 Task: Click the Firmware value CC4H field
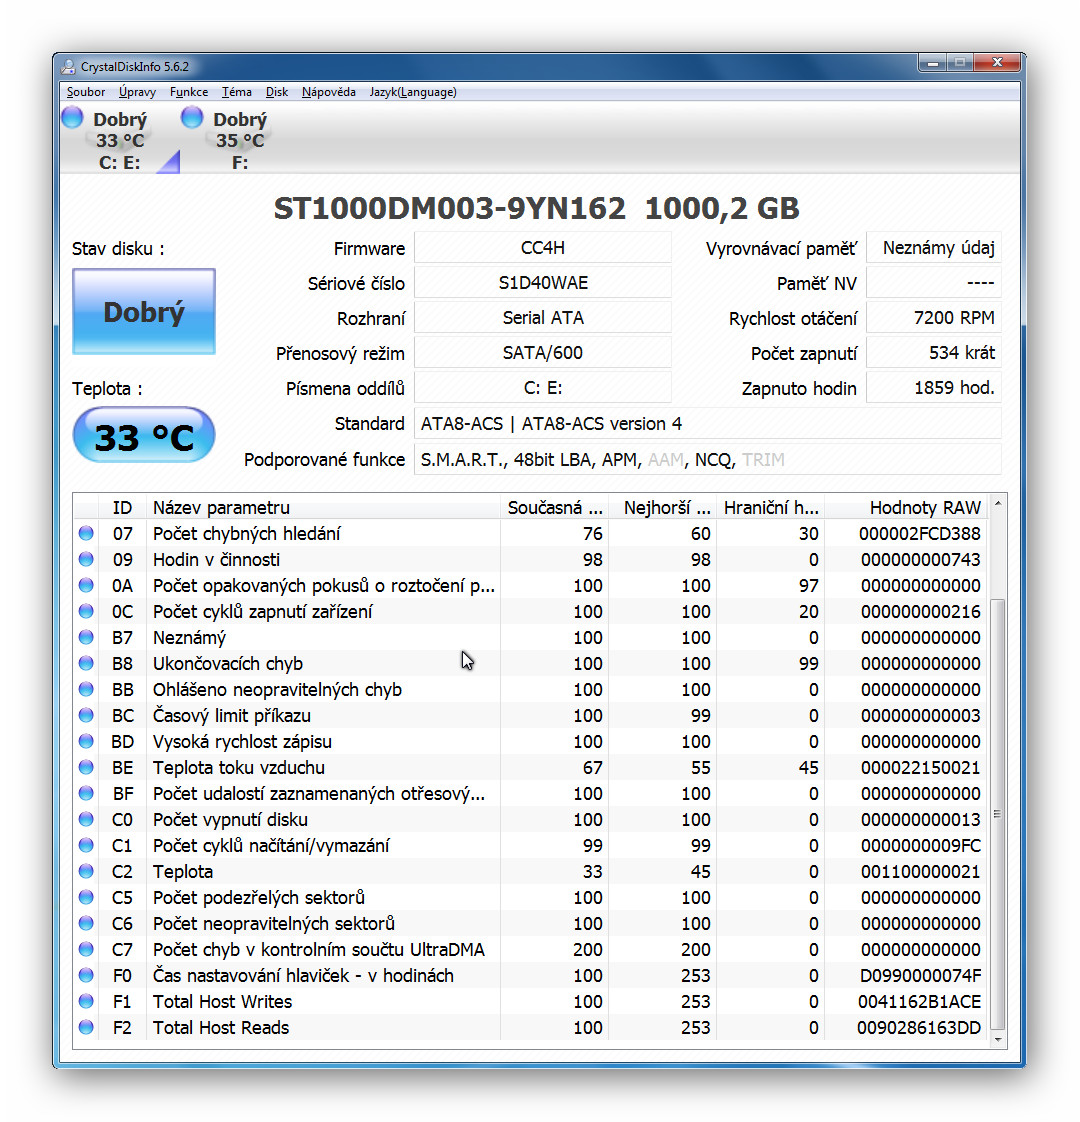(x=543, y=248)
